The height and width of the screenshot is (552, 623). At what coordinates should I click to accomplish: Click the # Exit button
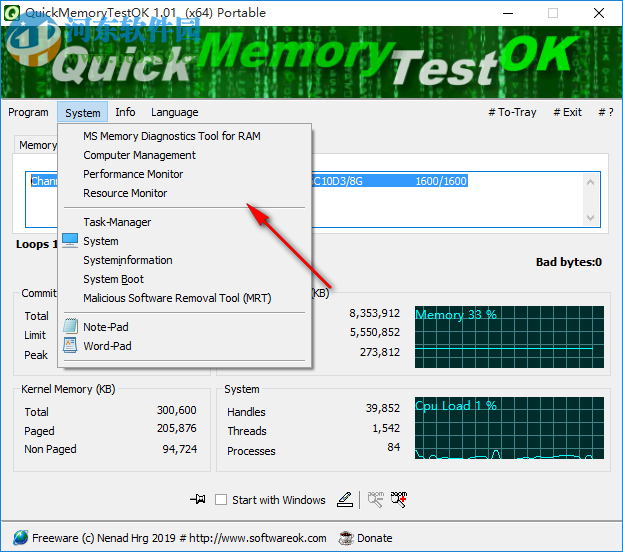(567, 112)
